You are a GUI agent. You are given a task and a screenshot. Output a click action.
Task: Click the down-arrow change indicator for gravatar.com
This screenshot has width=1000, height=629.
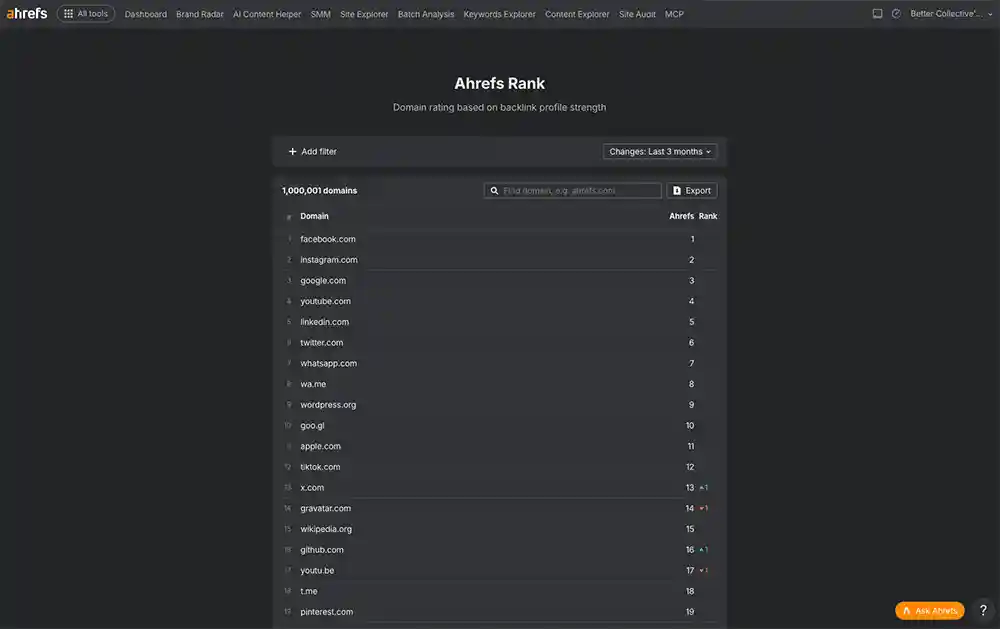click(x=703, y=508)
